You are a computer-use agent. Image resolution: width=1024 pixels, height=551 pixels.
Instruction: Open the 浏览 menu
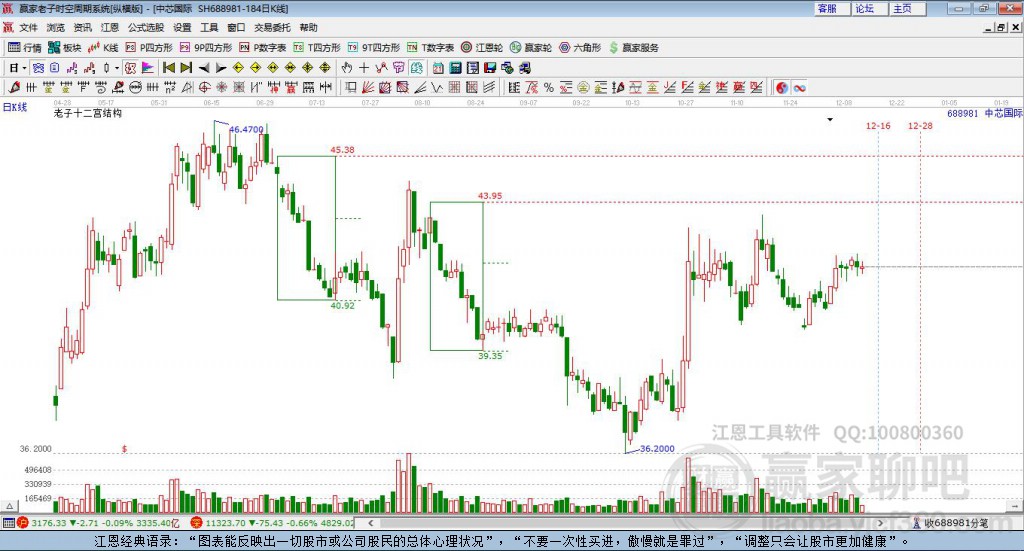point(56,27)
